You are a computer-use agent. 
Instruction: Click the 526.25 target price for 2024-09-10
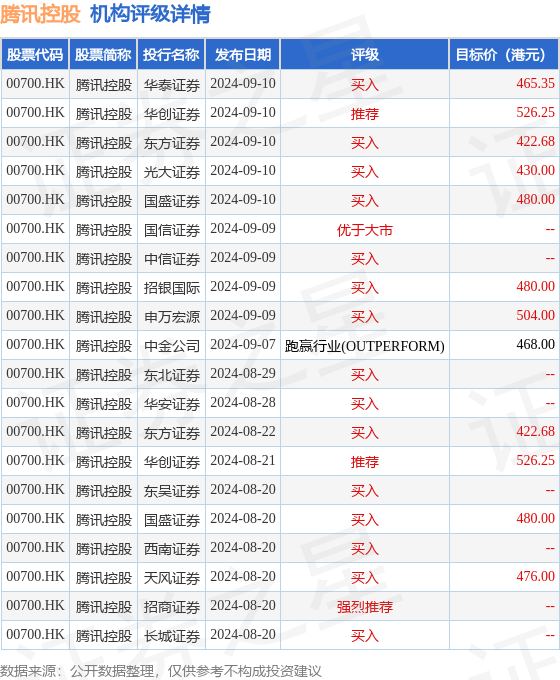pyautogui.click(x=535, y=113)
